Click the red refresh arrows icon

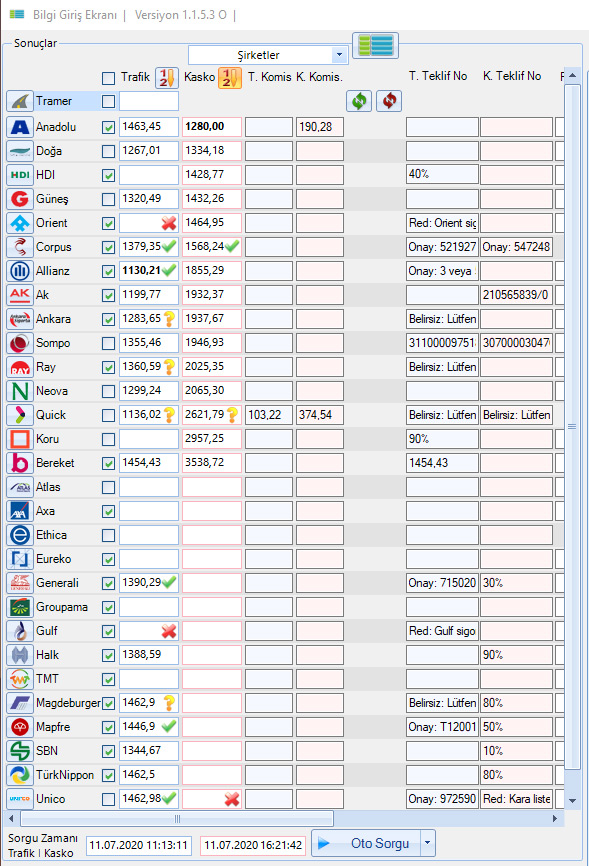(389, 101)
